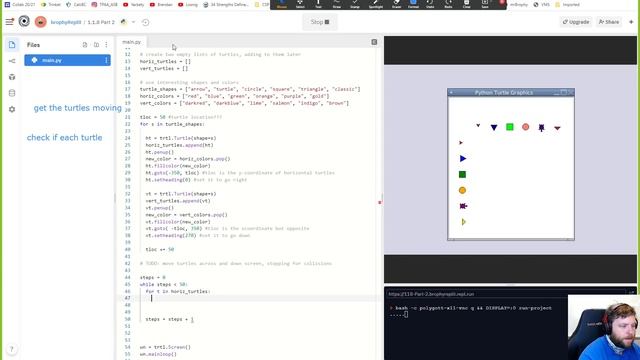640x360 pixels.
Task: Select Zoom annotation Select tool
Action: pos(300,4)
